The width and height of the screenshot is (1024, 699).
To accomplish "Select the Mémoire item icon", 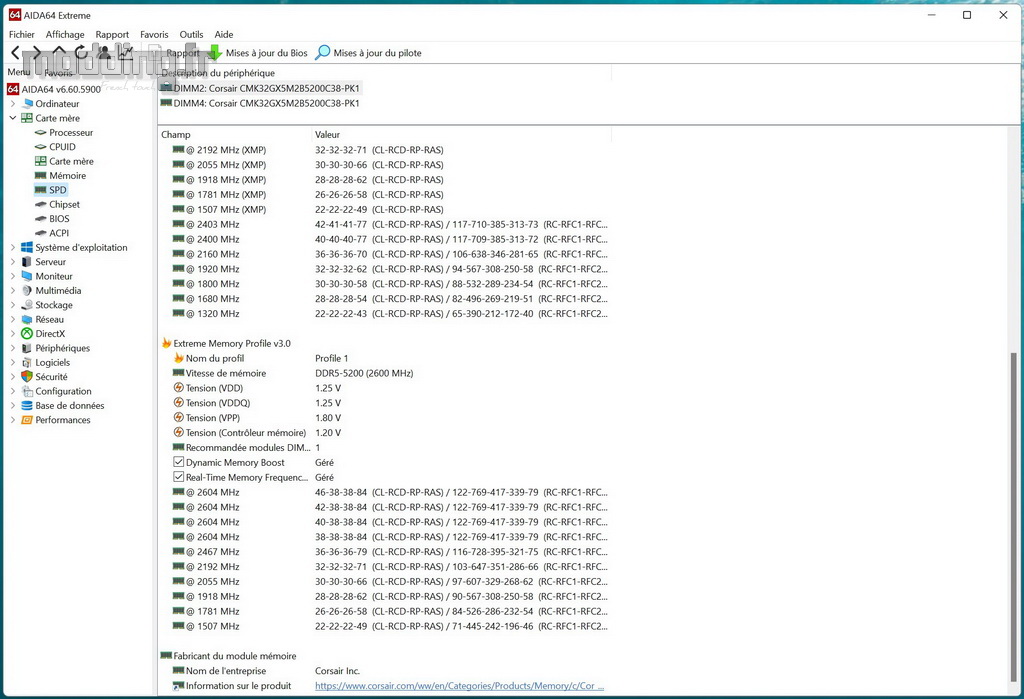I will [x=40, y=175].
